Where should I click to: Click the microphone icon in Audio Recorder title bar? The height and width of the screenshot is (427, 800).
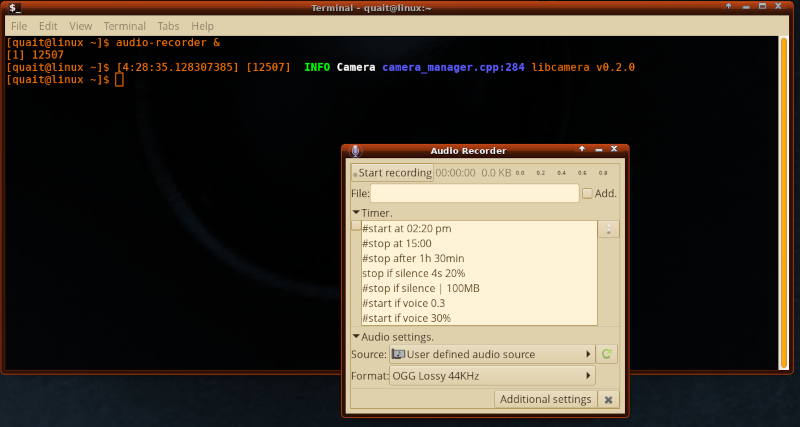point(355,150)
